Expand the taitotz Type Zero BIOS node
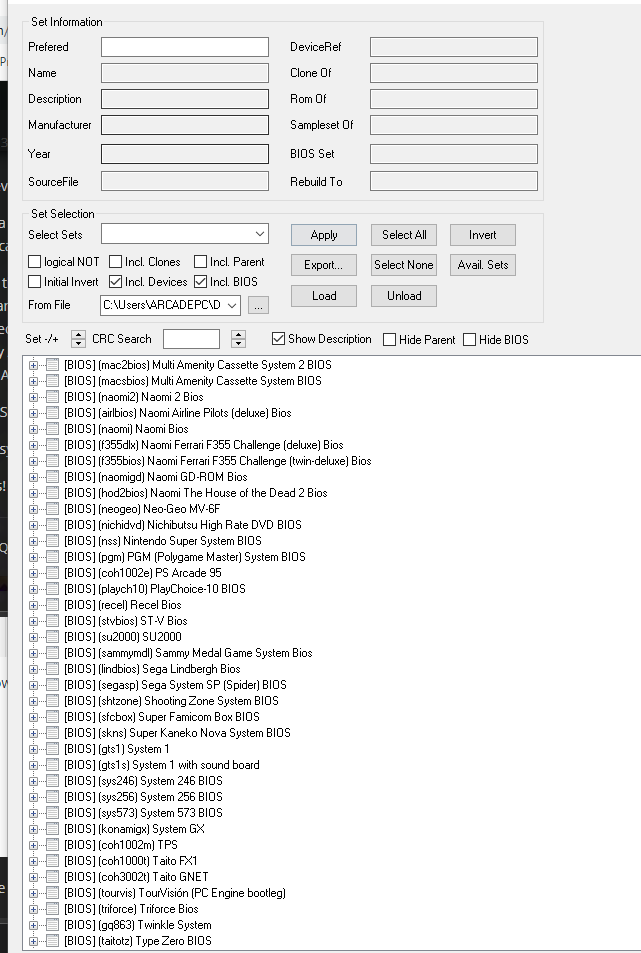The height and width of the screenshot is (953, 641). pyautogui.click(x=33, y=941)
